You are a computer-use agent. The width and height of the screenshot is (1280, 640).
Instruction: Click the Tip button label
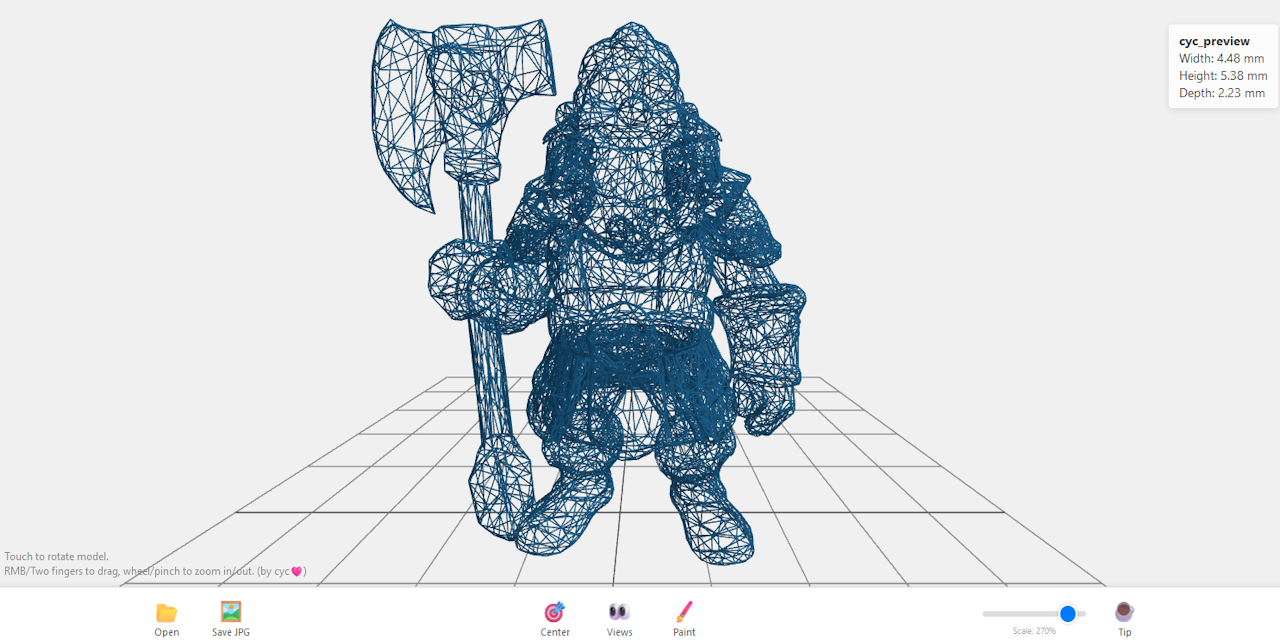tap(1124, 632)
